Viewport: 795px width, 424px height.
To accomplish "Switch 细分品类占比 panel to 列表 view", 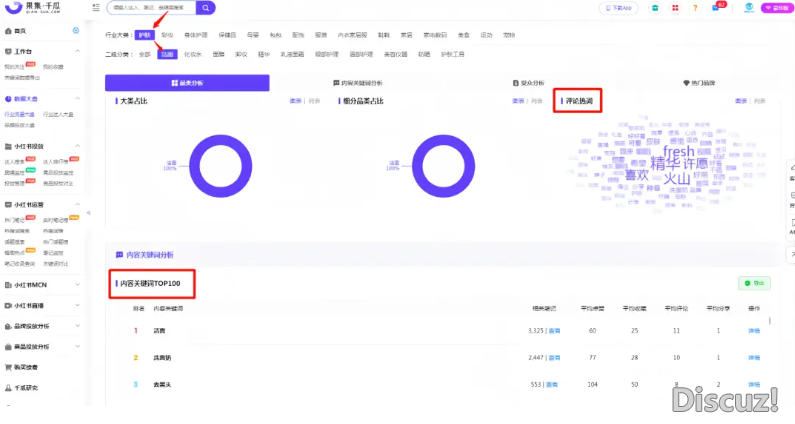I will pos(537,101).
